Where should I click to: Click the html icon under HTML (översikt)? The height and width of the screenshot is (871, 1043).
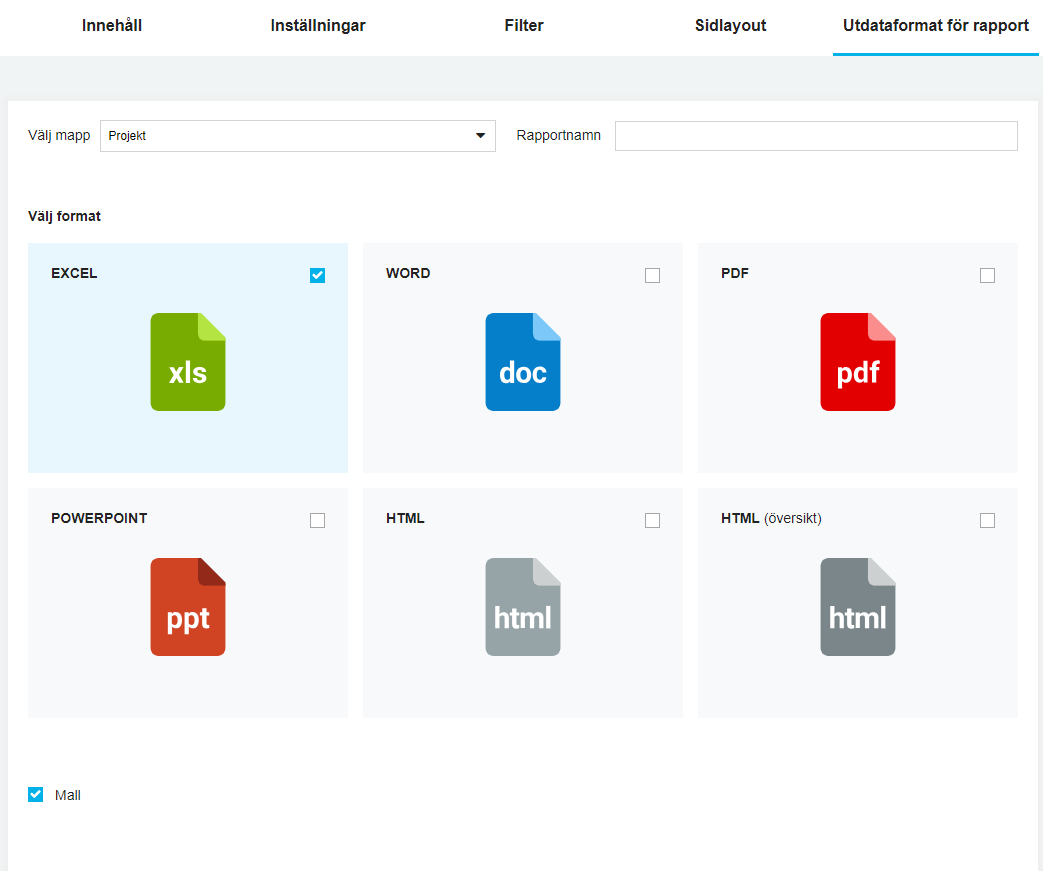click(x=857, y=607)
